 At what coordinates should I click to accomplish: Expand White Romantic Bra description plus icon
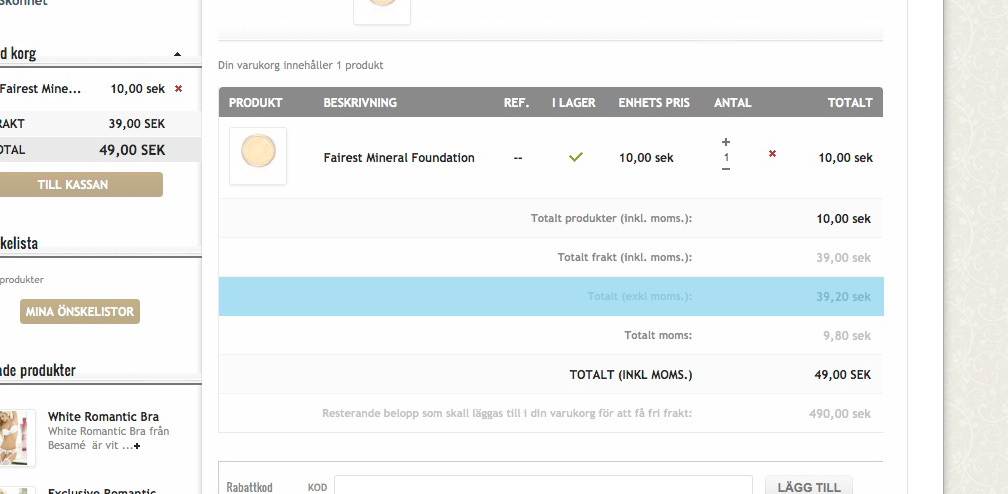pyautogui.click(x=137, y=446)
